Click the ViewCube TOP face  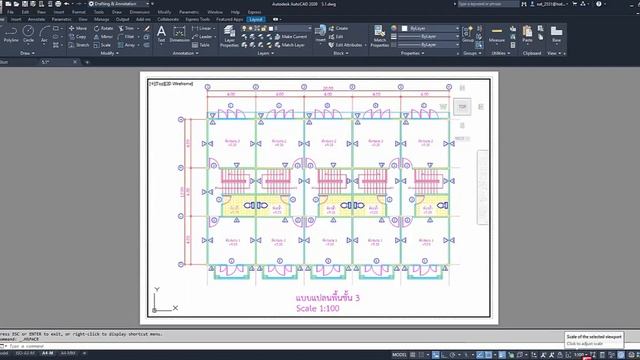coord(462,107)
